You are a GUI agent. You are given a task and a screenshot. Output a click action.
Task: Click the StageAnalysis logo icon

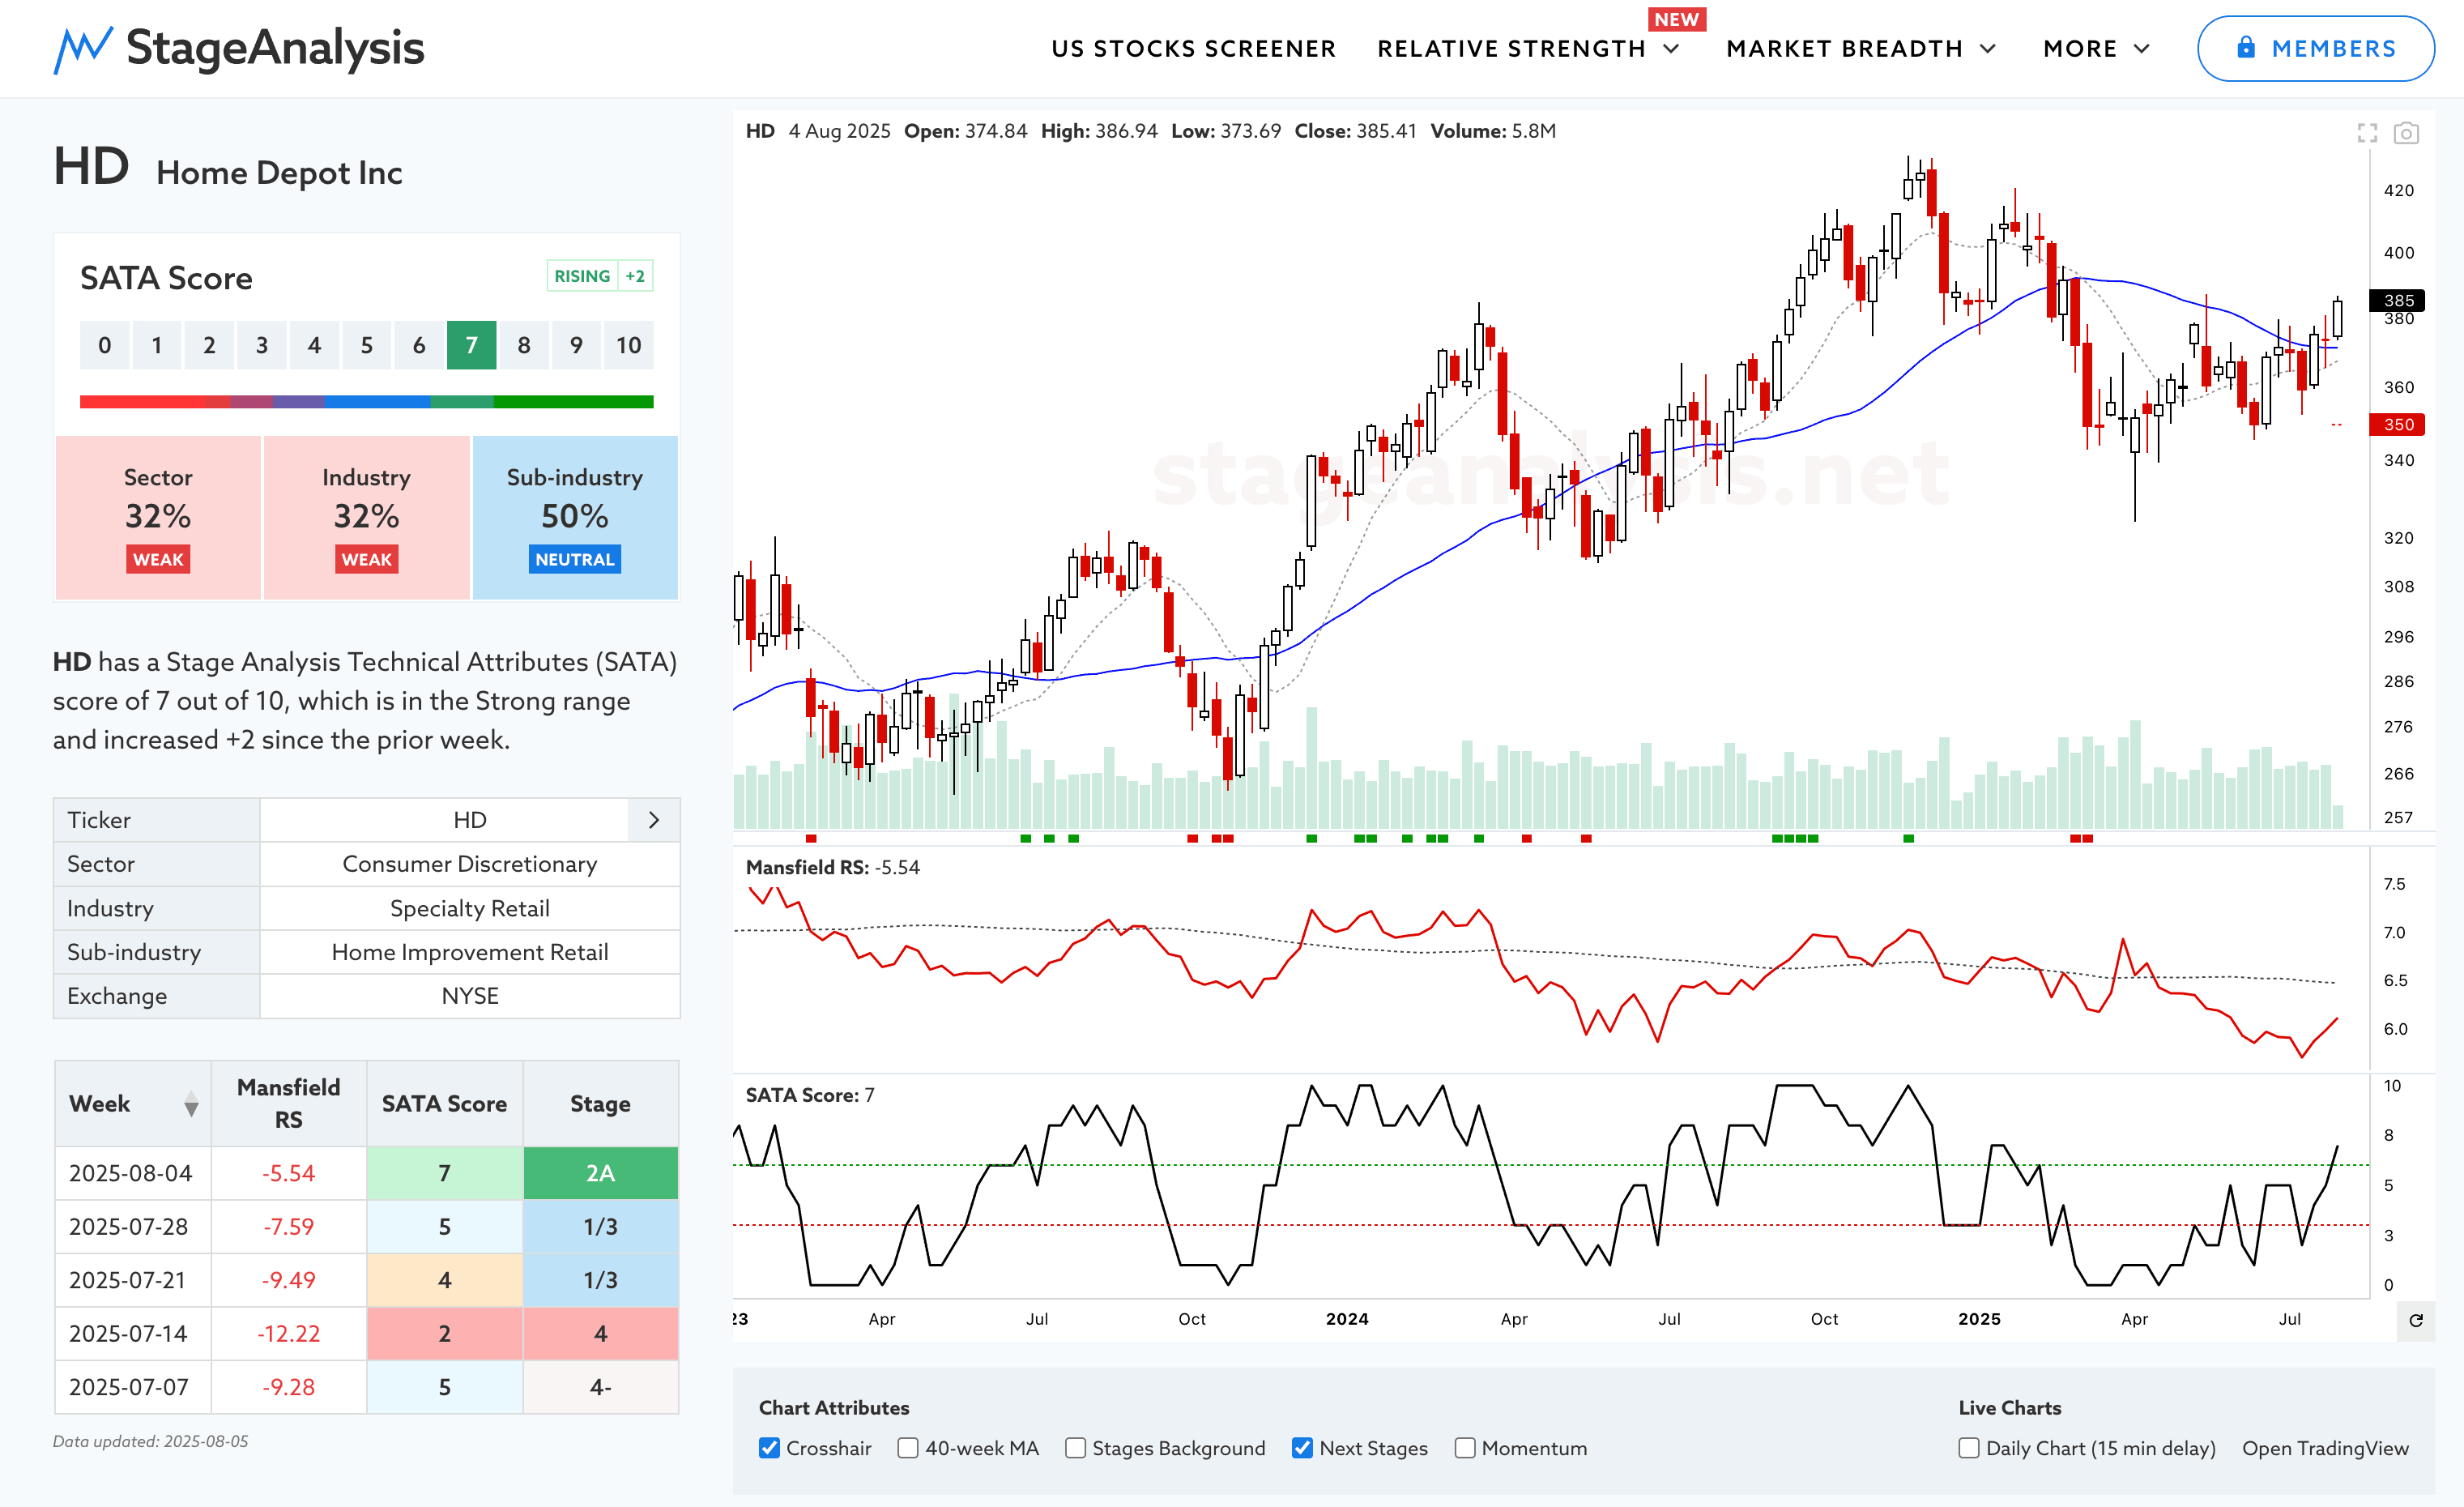(x=83, y=49)
